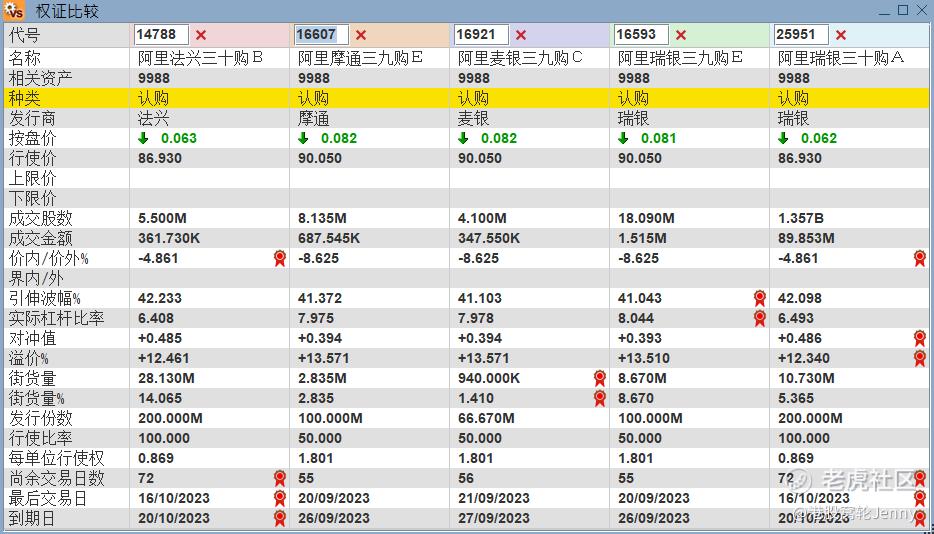Click the implied volatility value 42.233

(160, 298)
